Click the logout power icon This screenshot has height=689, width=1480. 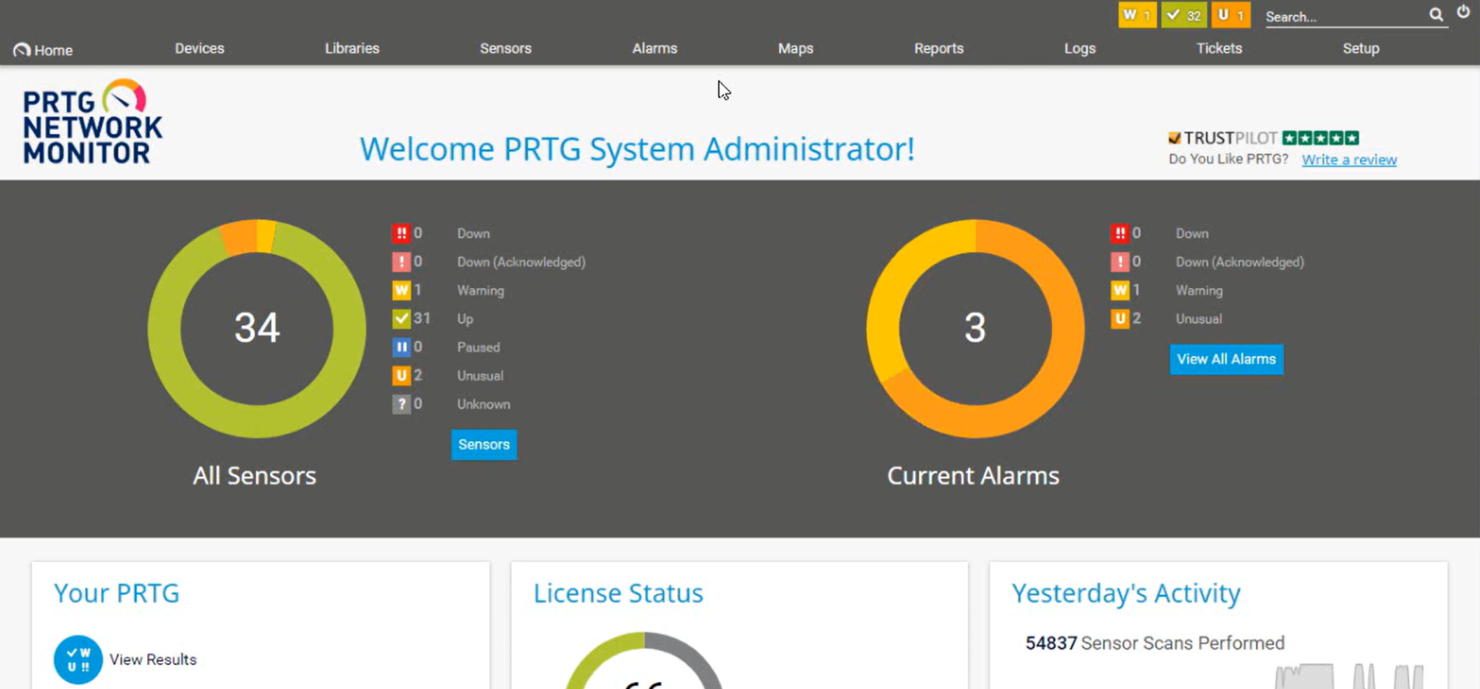[1463, 13]
